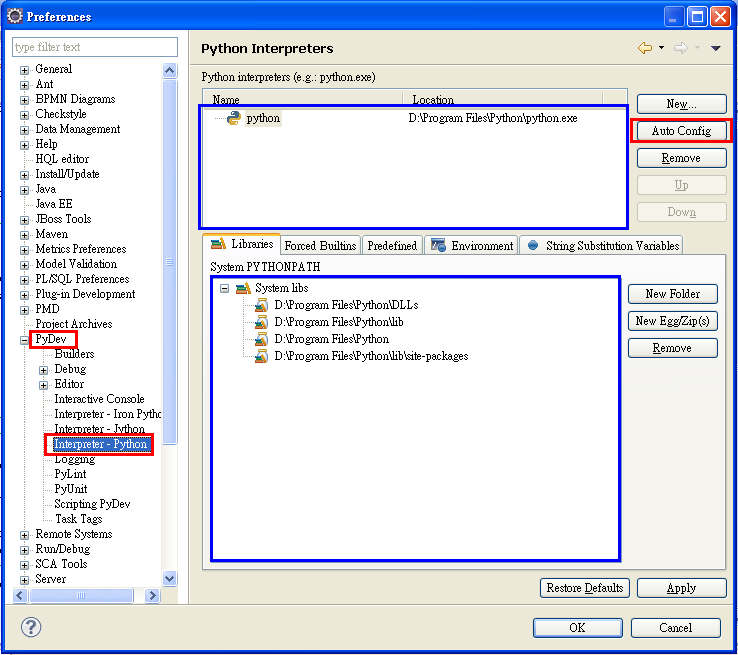
Task: Select Interpreter - Jython in tree
Action: coord(100,429)
